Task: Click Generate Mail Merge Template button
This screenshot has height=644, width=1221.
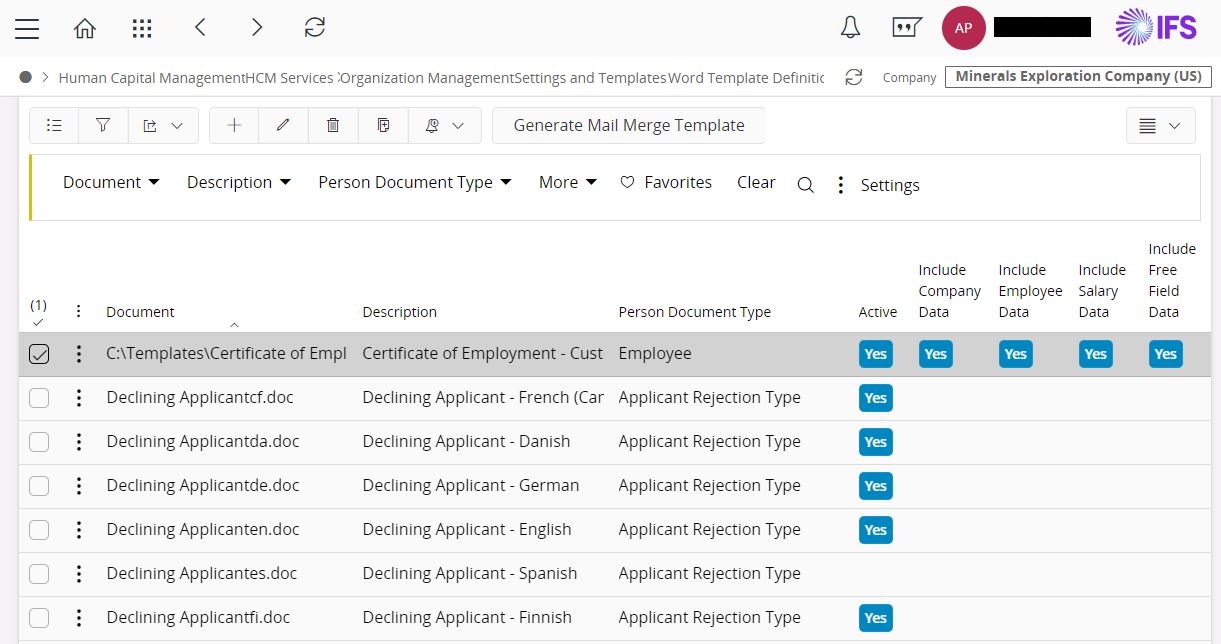Action: [628, 125]
